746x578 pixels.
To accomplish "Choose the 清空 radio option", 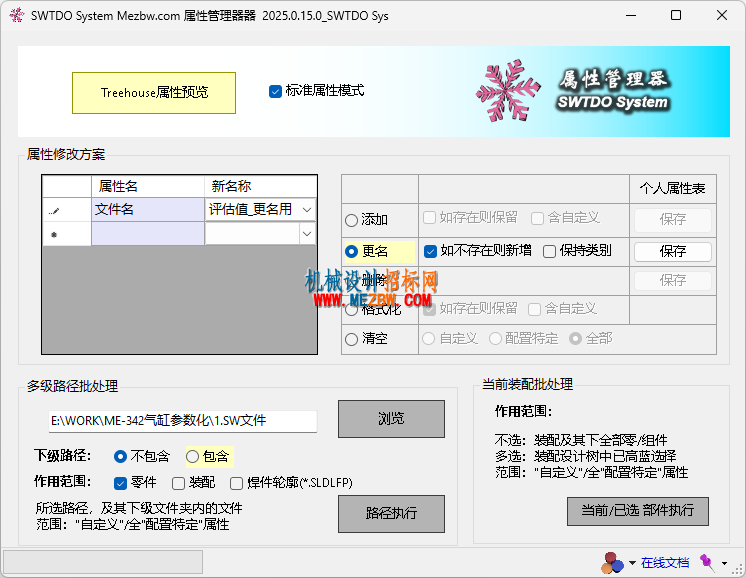I will (351, 339).
